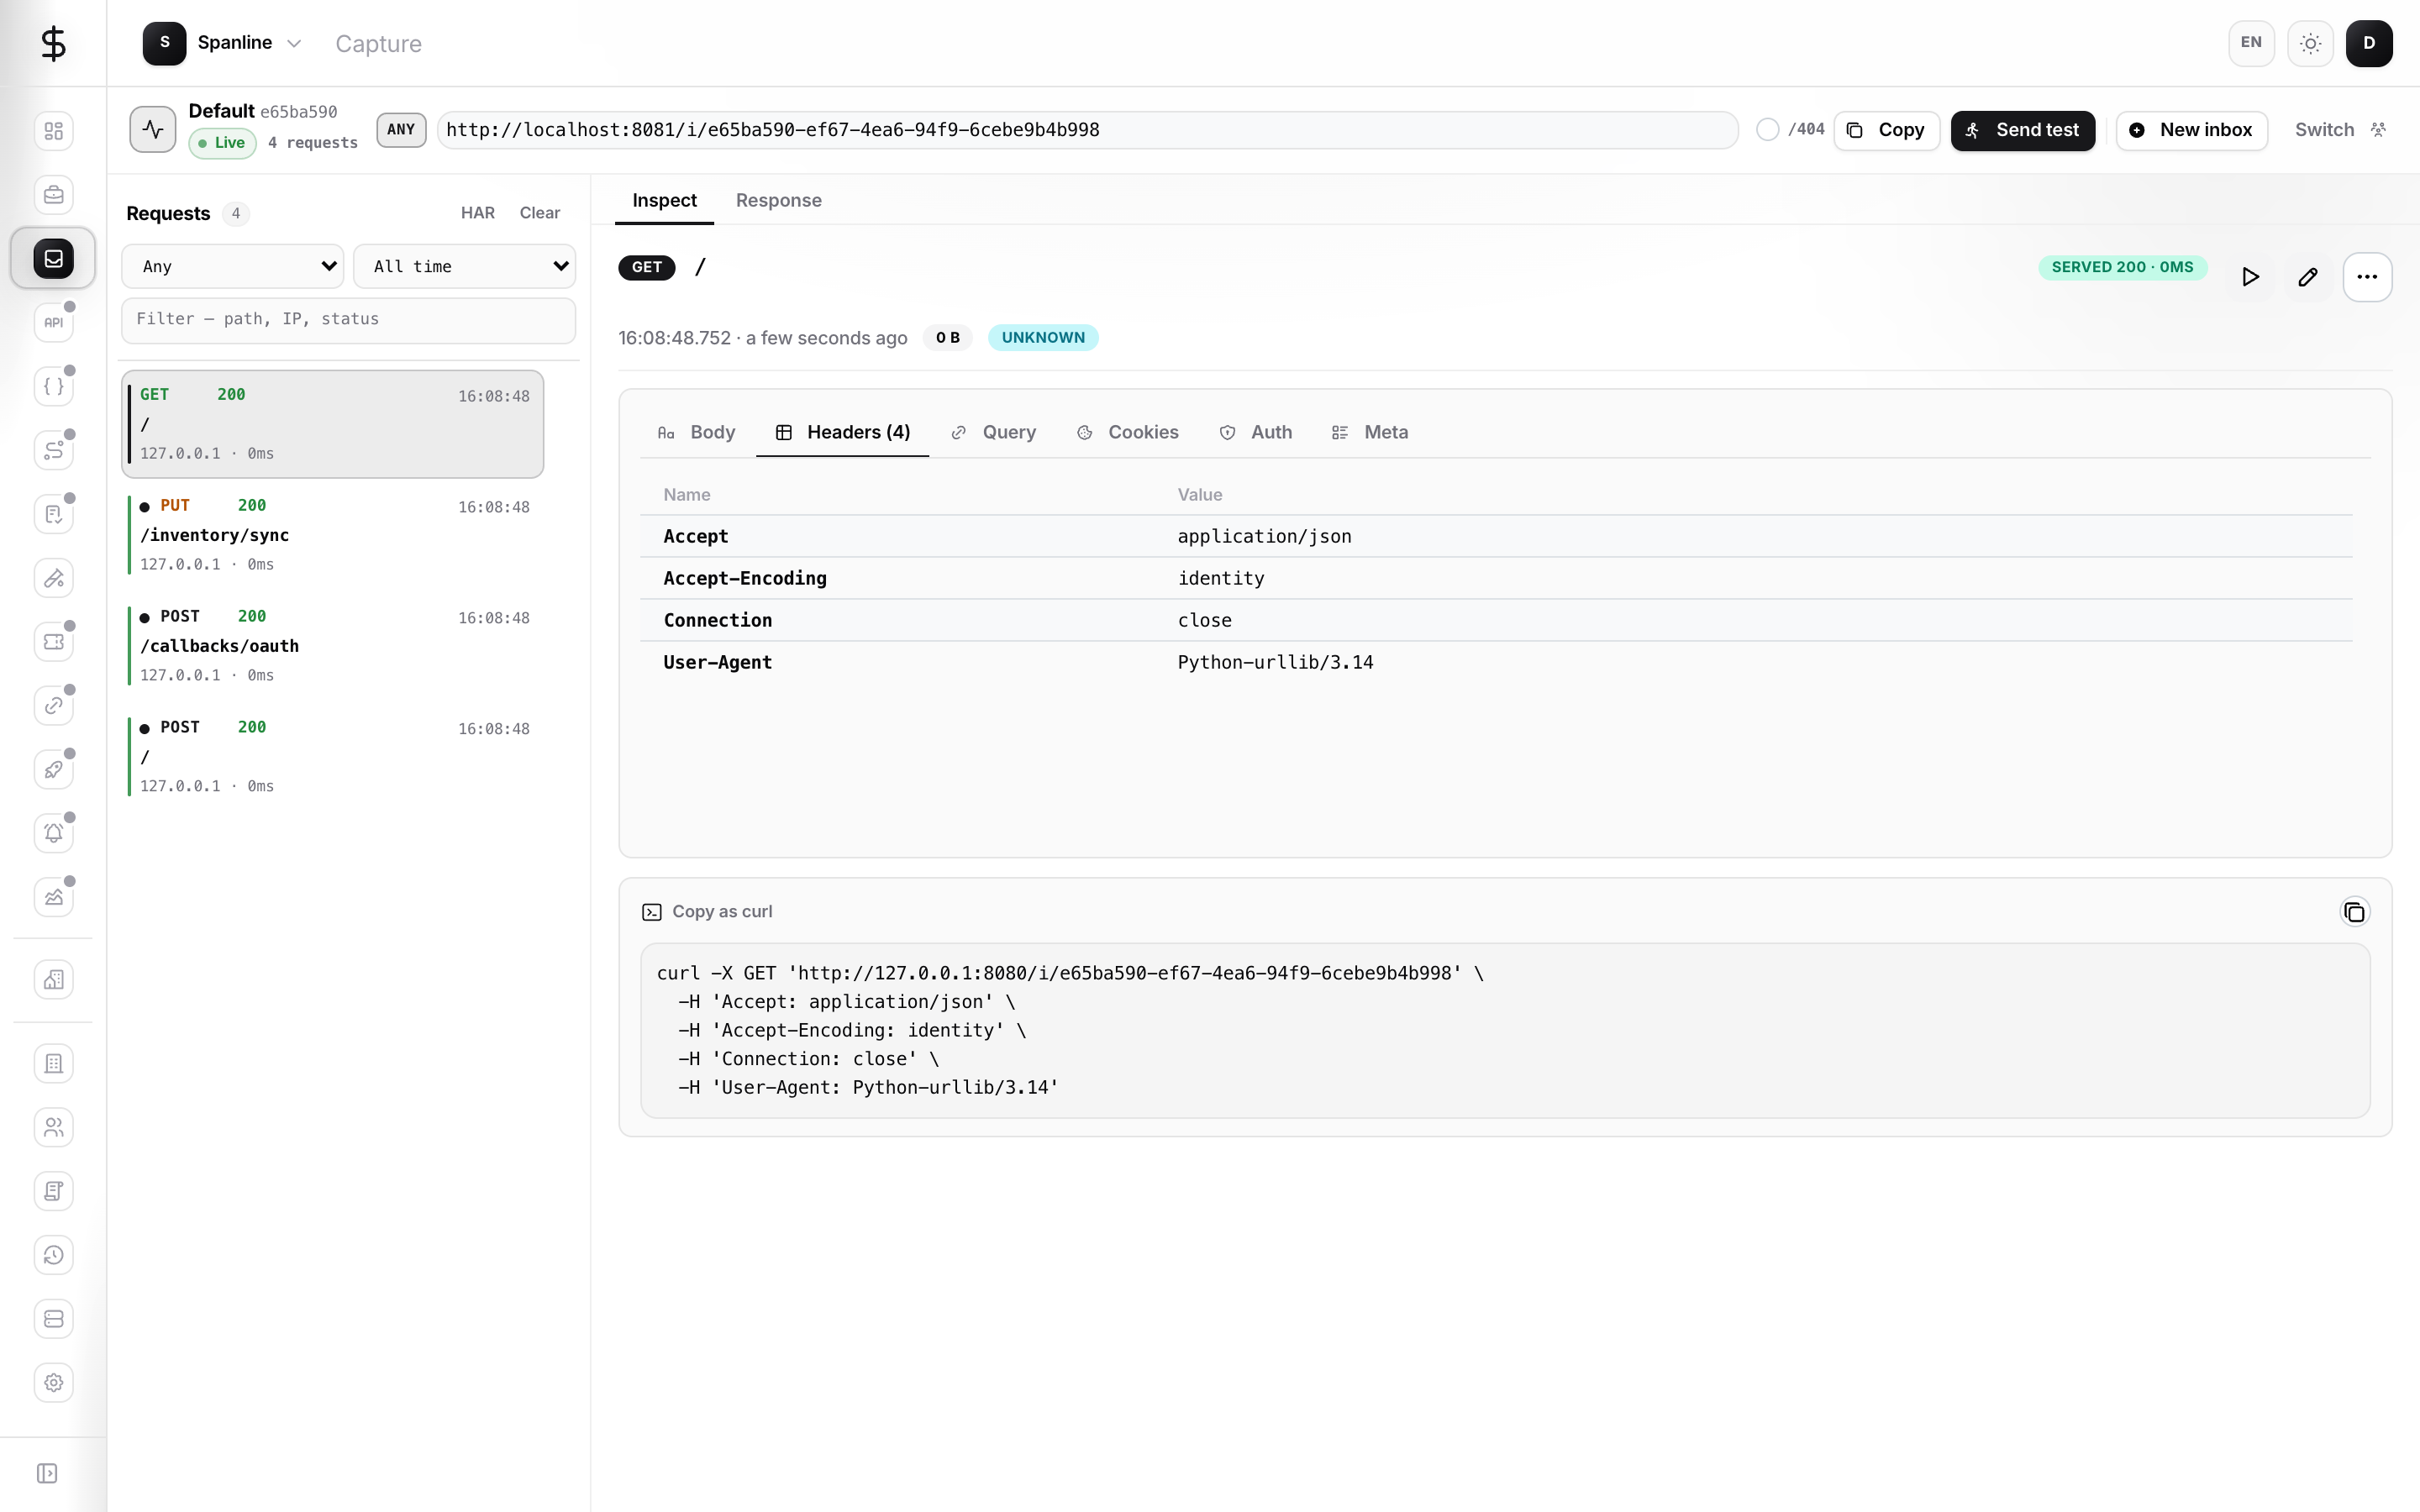The image size is (2420, 1512).
Task: Open the house-and-building sidebar icon
Action: [x=53, y=980]
